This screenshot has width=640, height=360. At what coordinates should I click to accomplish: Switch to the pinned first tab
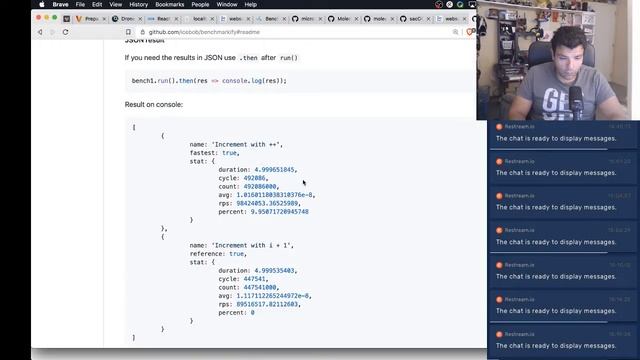tap(67, 19)
